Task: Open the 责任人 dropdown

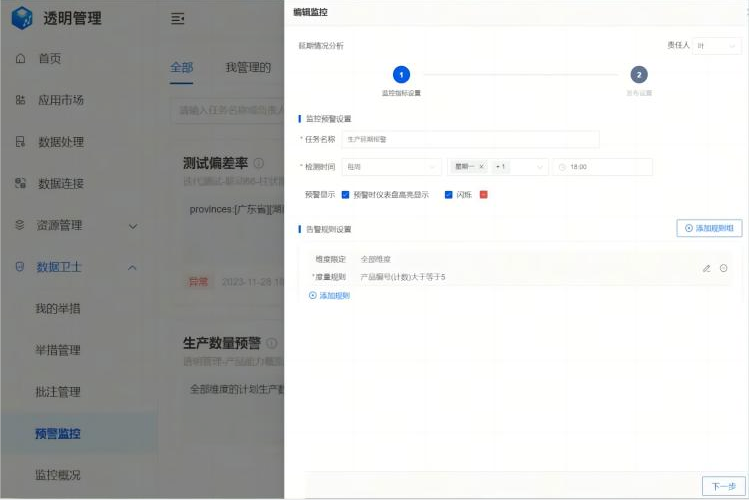Action: (x=717, y=46)
